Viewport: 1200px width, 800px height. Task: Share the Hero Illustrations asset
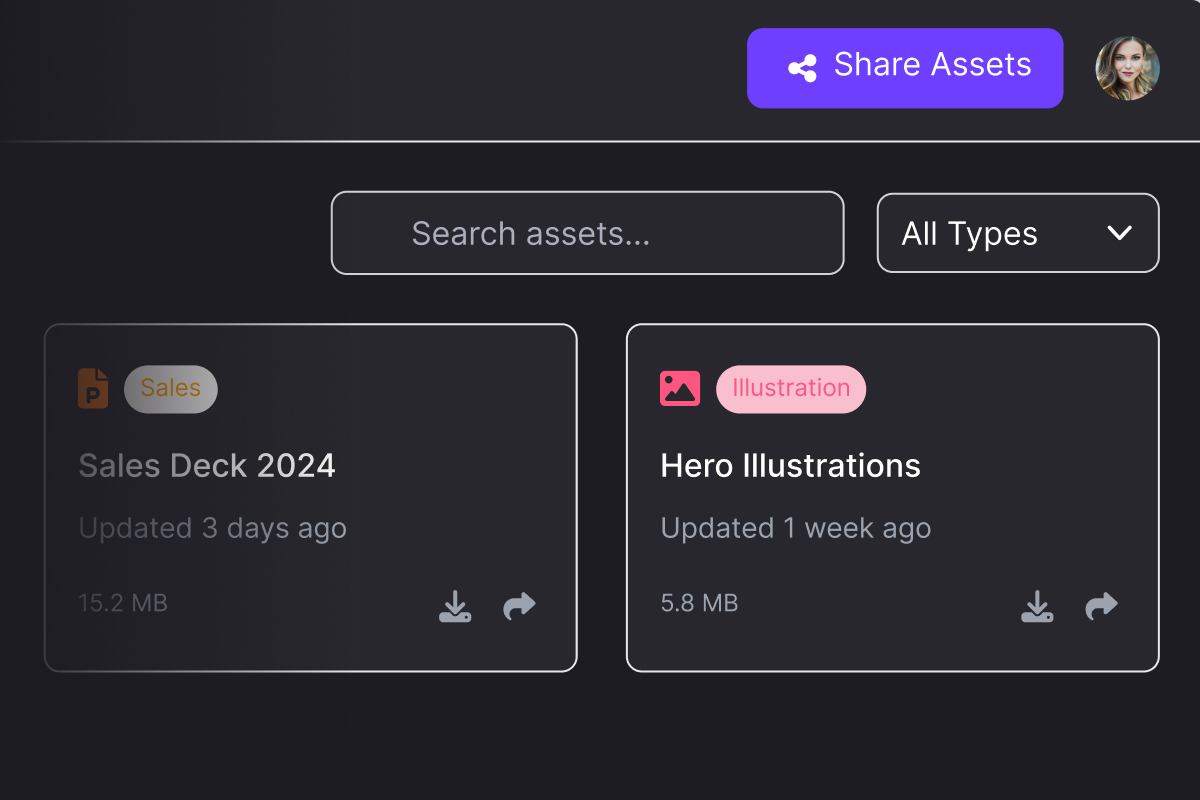point(1101,606)
